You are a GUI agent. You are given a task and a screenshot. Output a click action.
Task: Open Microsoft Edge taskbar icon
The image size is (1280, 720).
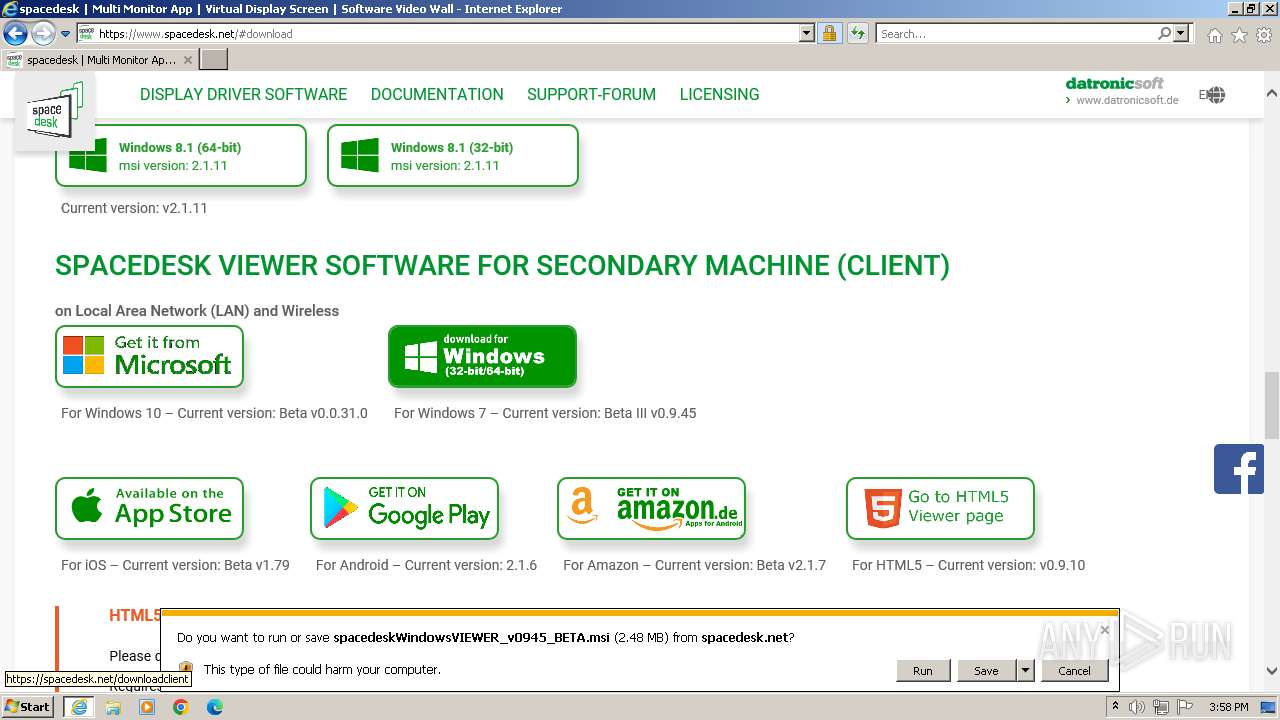point(215,707)
